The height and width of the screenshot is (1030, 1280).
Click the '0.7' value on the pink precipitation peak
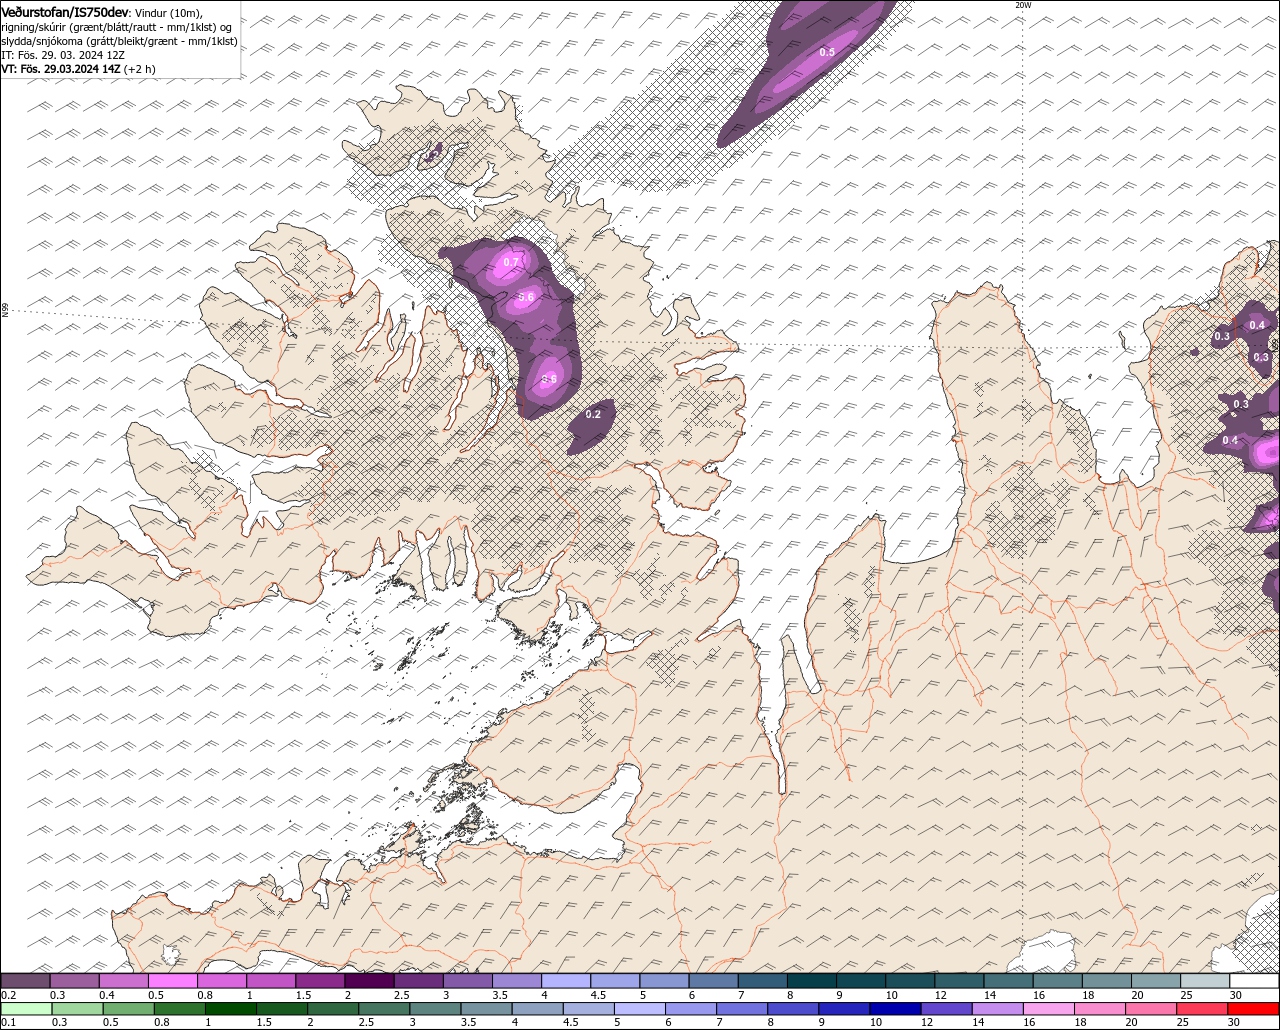click(x=511, y=262)
